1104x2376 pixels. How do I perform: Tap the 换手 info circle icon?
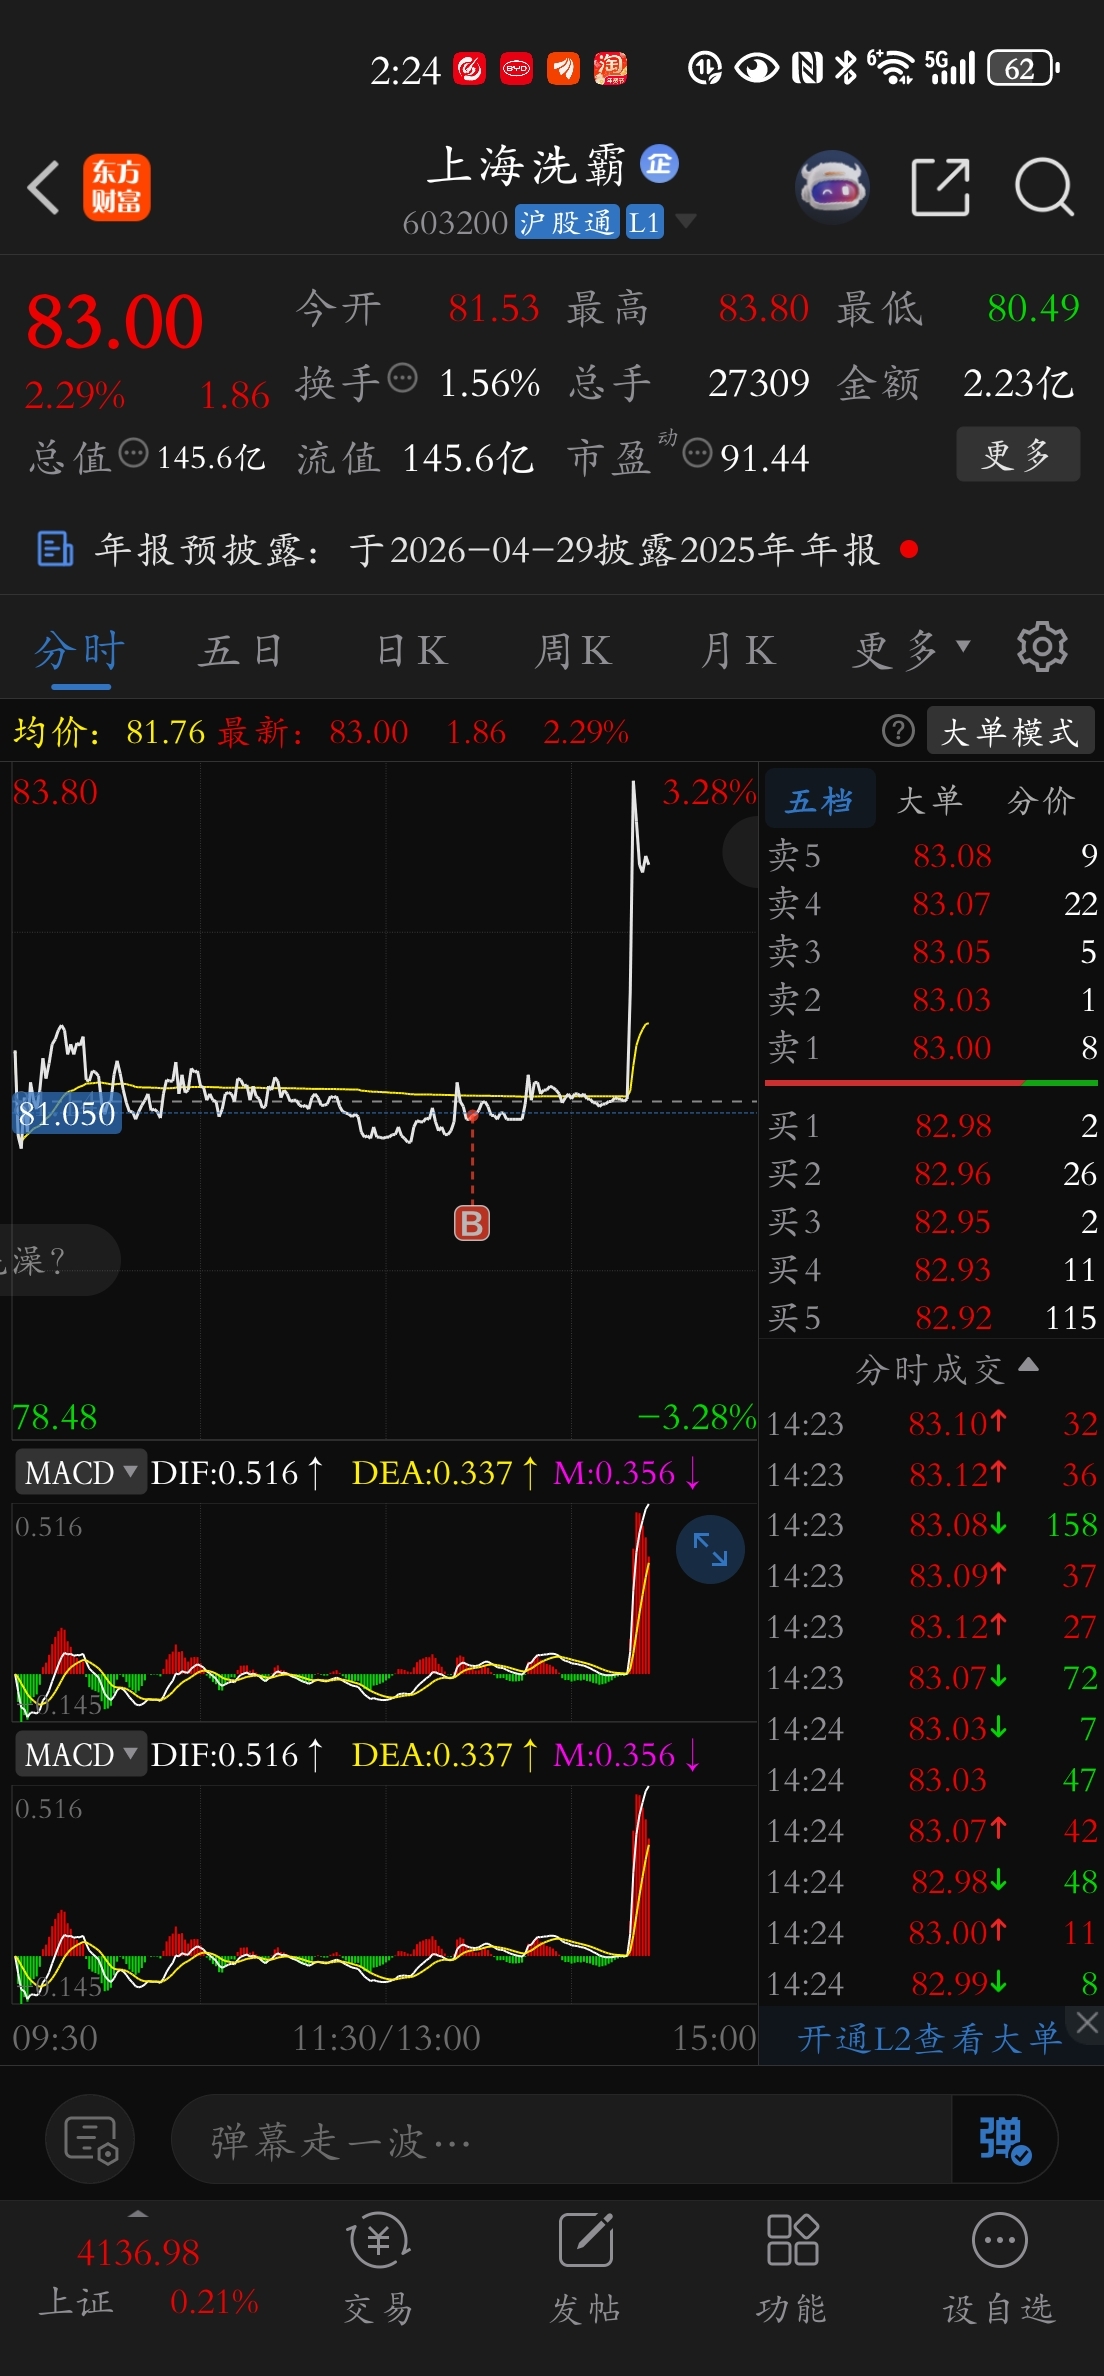pos(402,379)
